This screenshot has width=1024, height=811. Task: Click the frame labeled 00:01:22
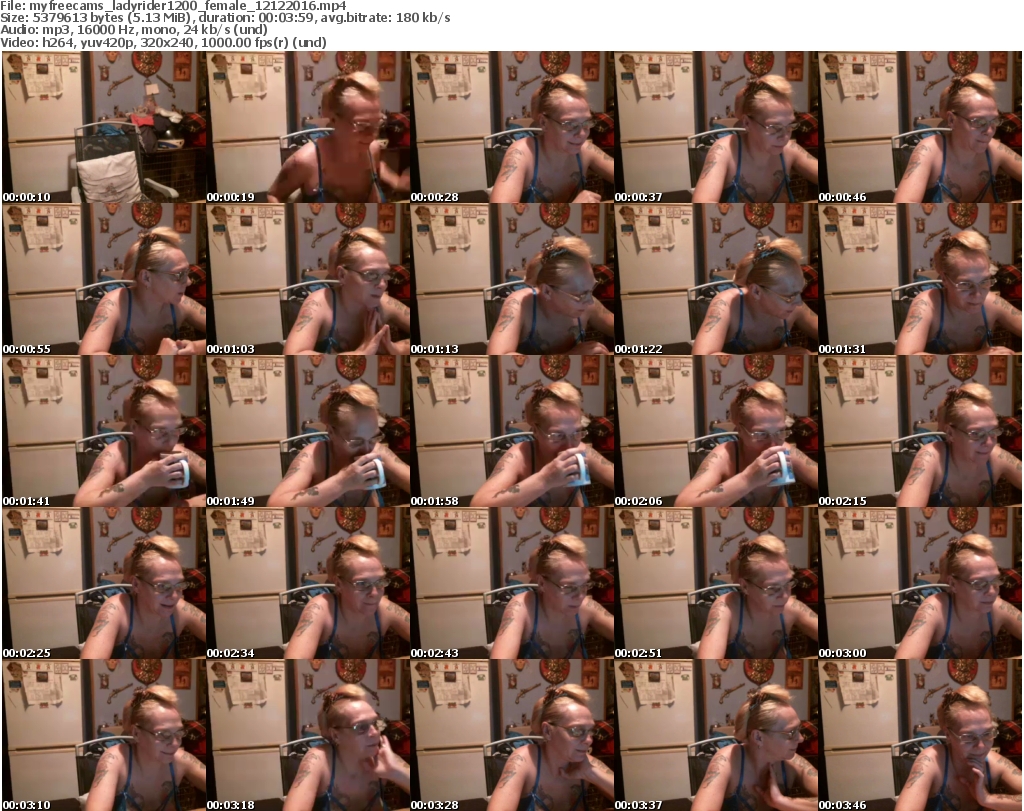coord(715,279)
